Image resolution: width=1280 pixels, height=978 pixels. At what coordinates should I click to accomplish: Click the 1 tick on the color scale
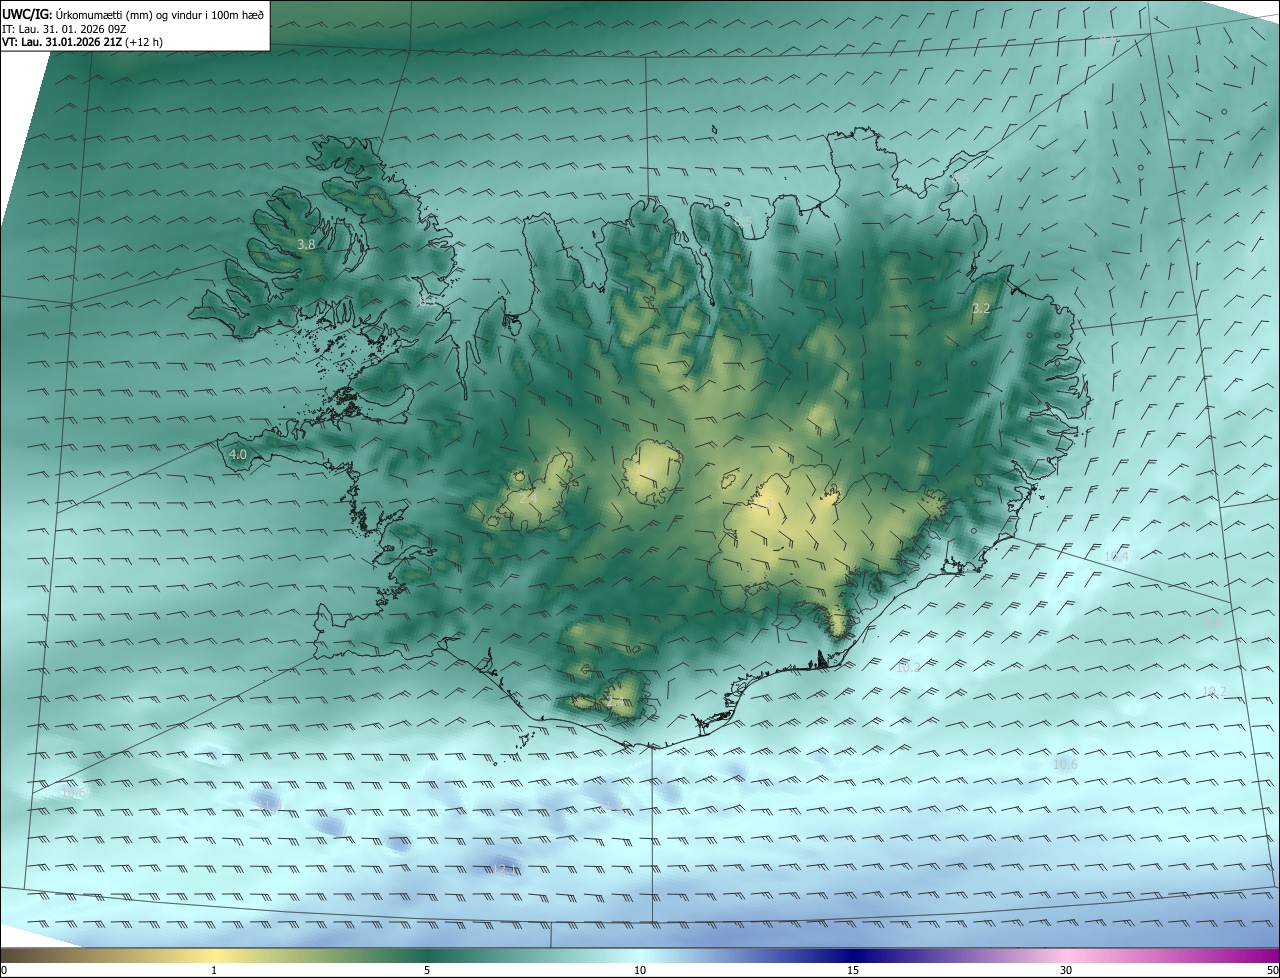click(x=214, y=970)
